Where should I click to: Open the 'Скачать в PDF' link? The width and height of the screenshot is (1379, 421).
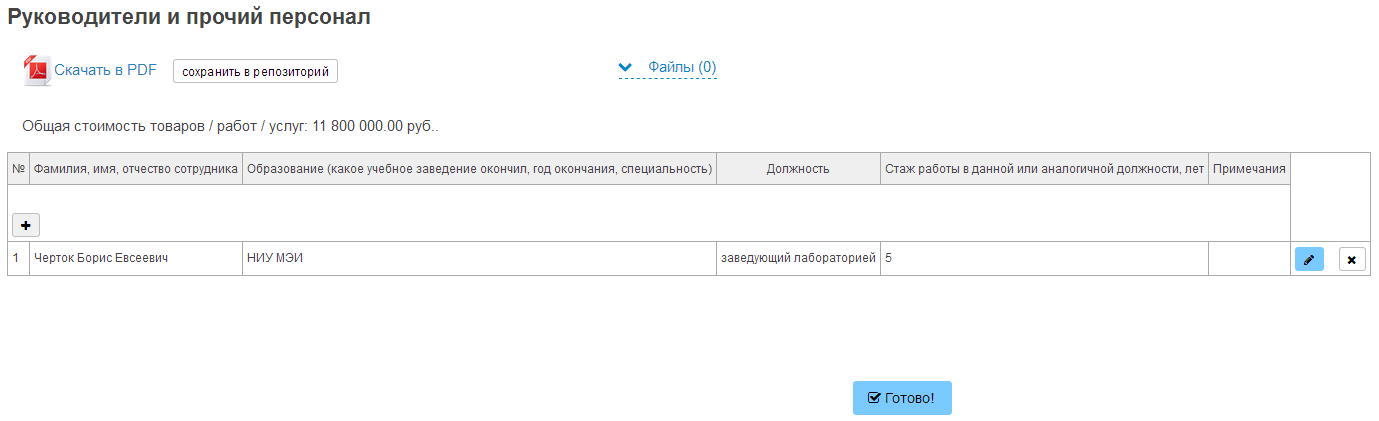[105, 70]
